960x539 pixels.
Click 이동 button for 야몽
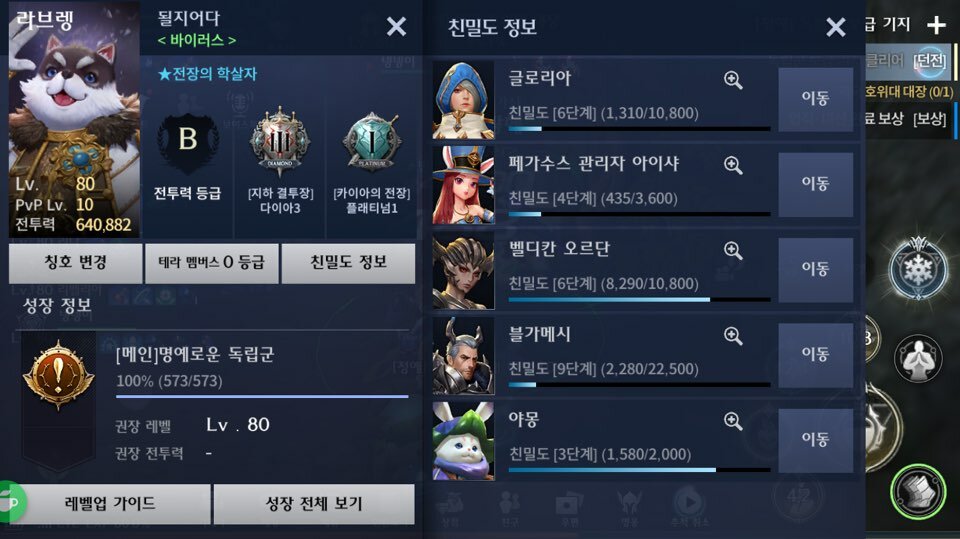point(816,440)
